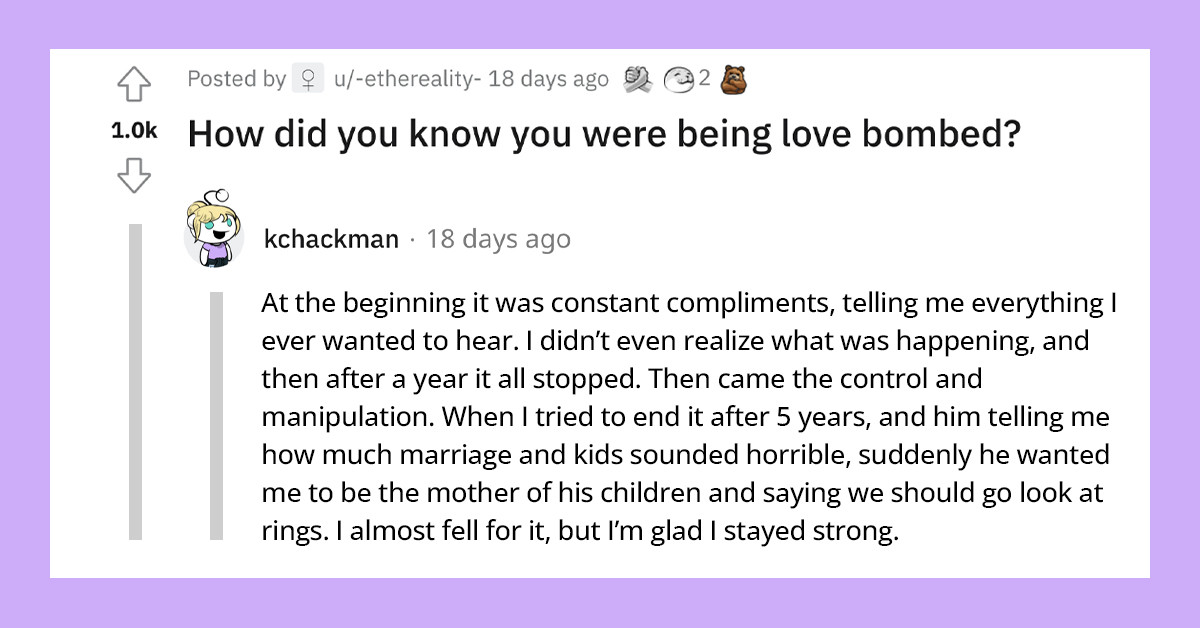Viewport: 1200px width, 628px height.
Task: Click the comment's 18 days ago timestamp
Action: tap(497, 239)
